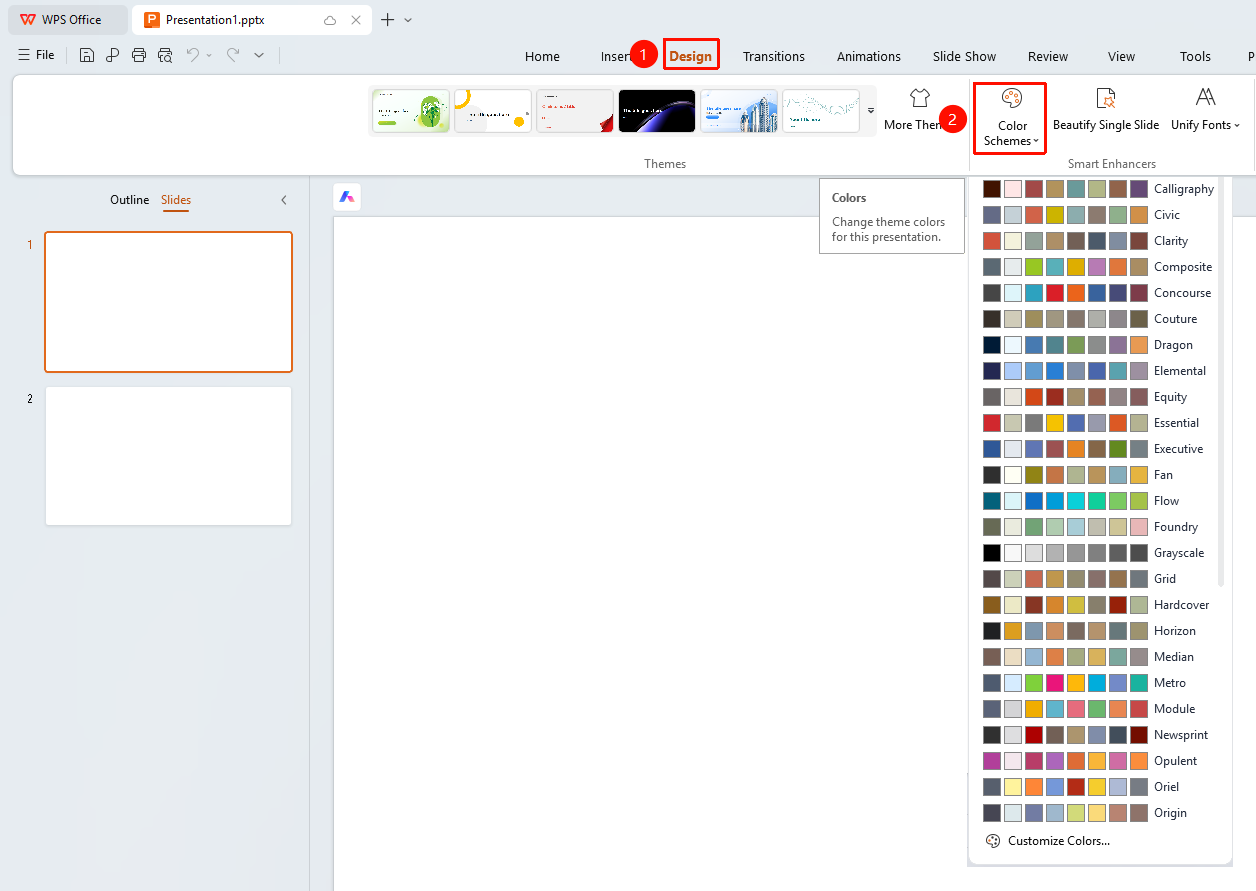Click the Undo arrow icon
1256x891 pixels.
click(193, 55)
